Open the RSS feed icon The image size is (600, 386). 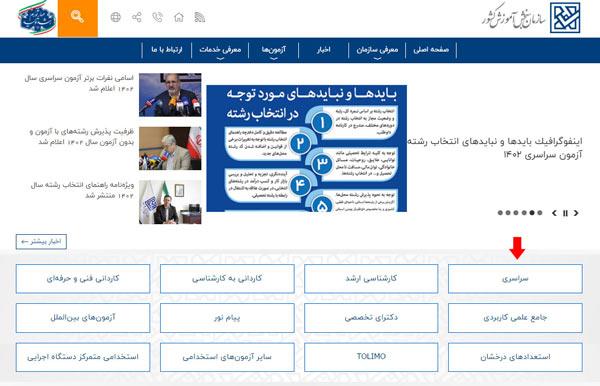pos(200,17)
